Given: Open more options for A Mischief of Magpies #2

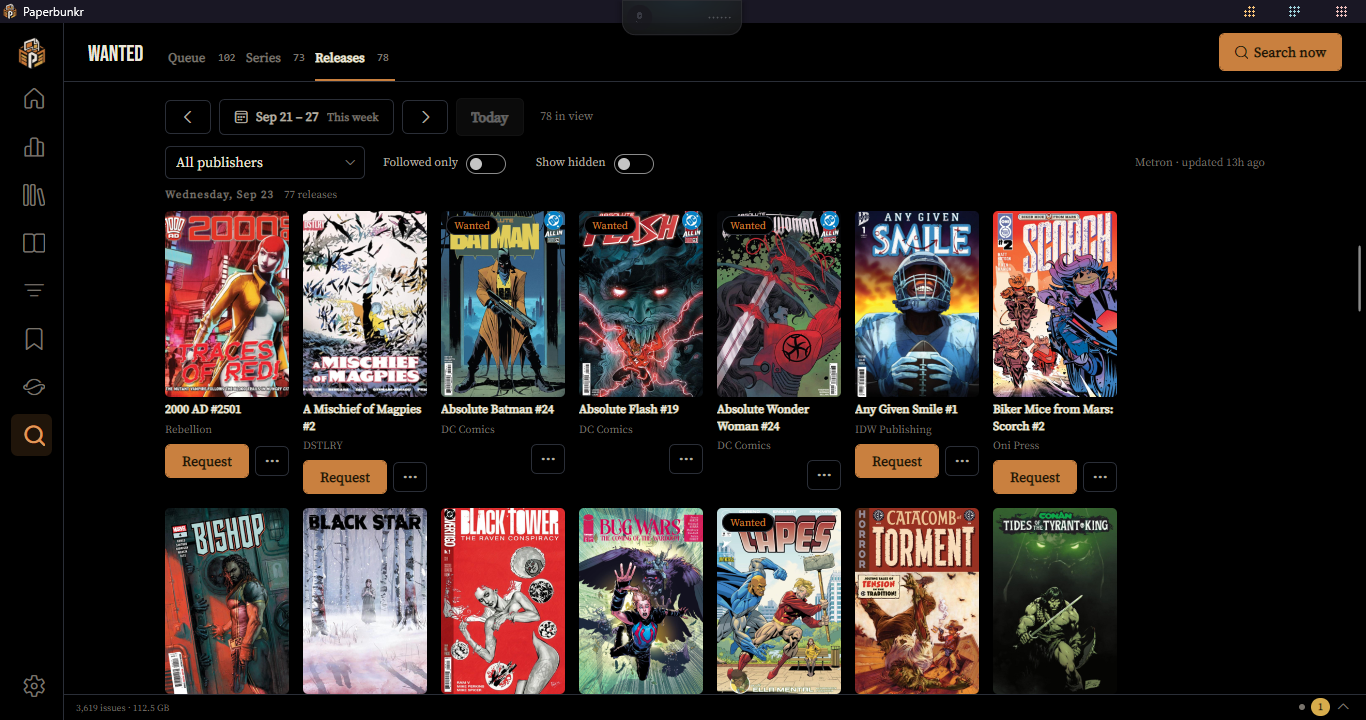Looking at the screenshot, I should click(410, 477).
